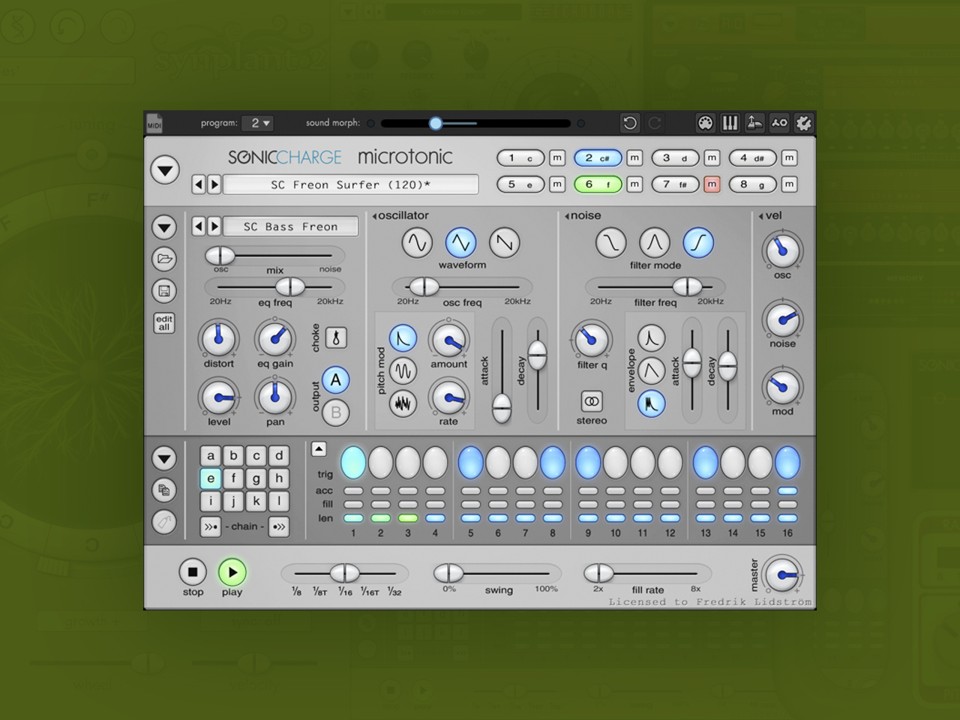Select pattern h
The height and width of the screenshot is (720, 960).
pyautogui.click(x=279, y=479)
